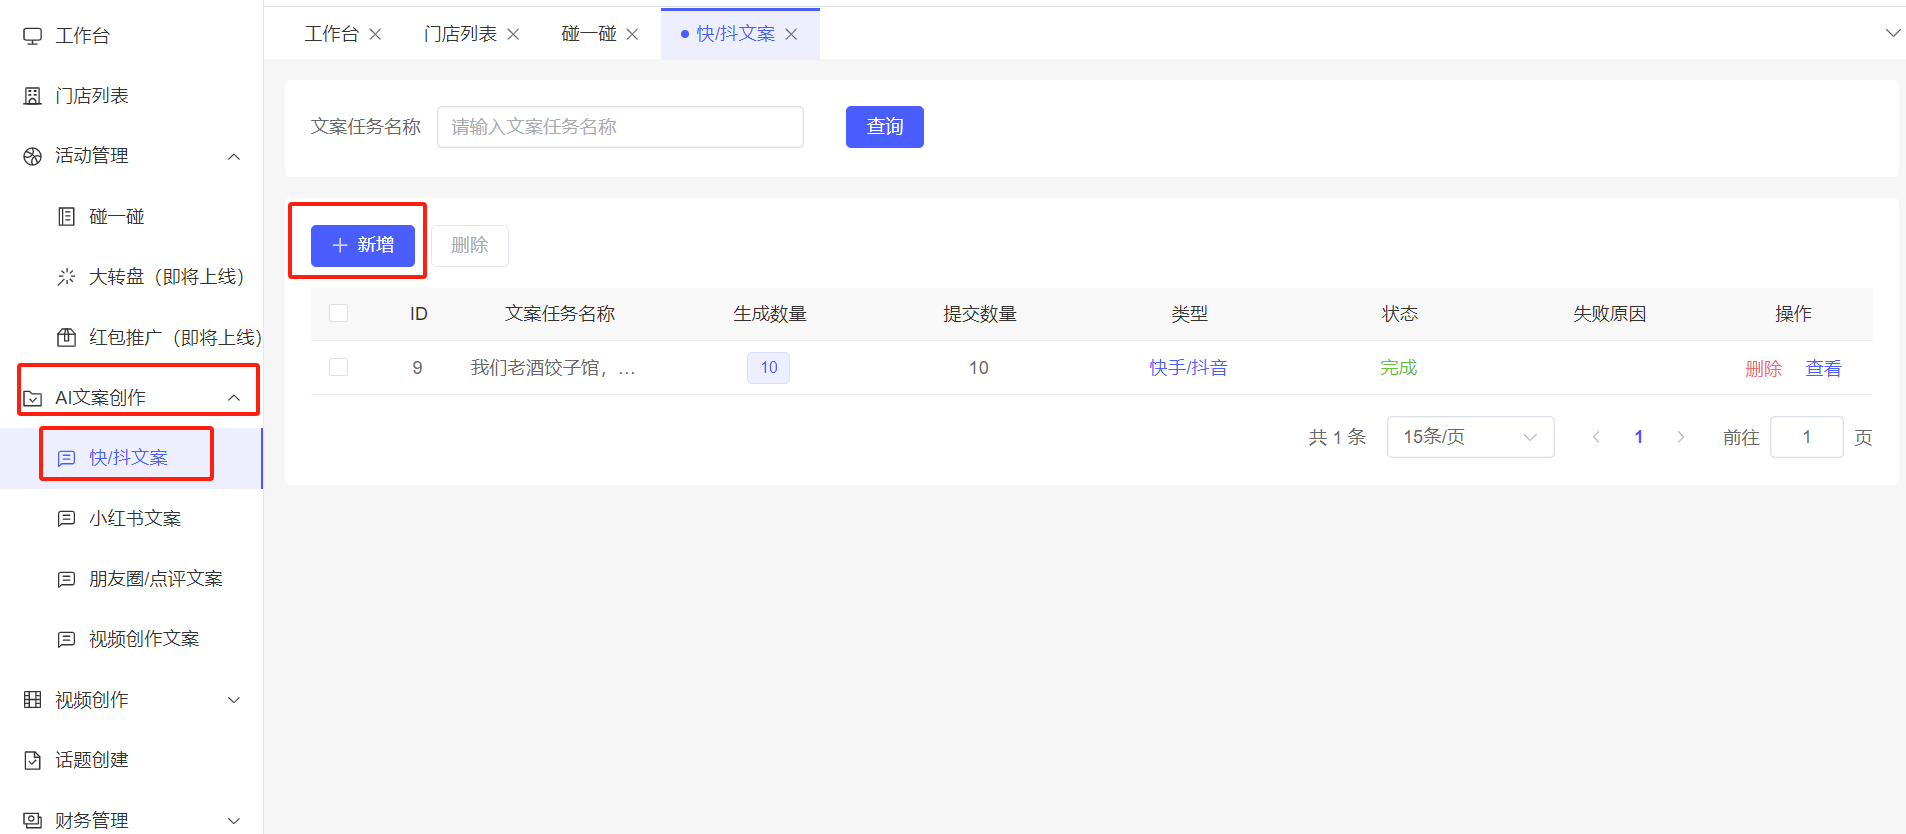Image resolution: width=1906 pixels, height=834 pixels.
Task: Close the 碰一碰 tab with its X
Action: click(632, 34)
